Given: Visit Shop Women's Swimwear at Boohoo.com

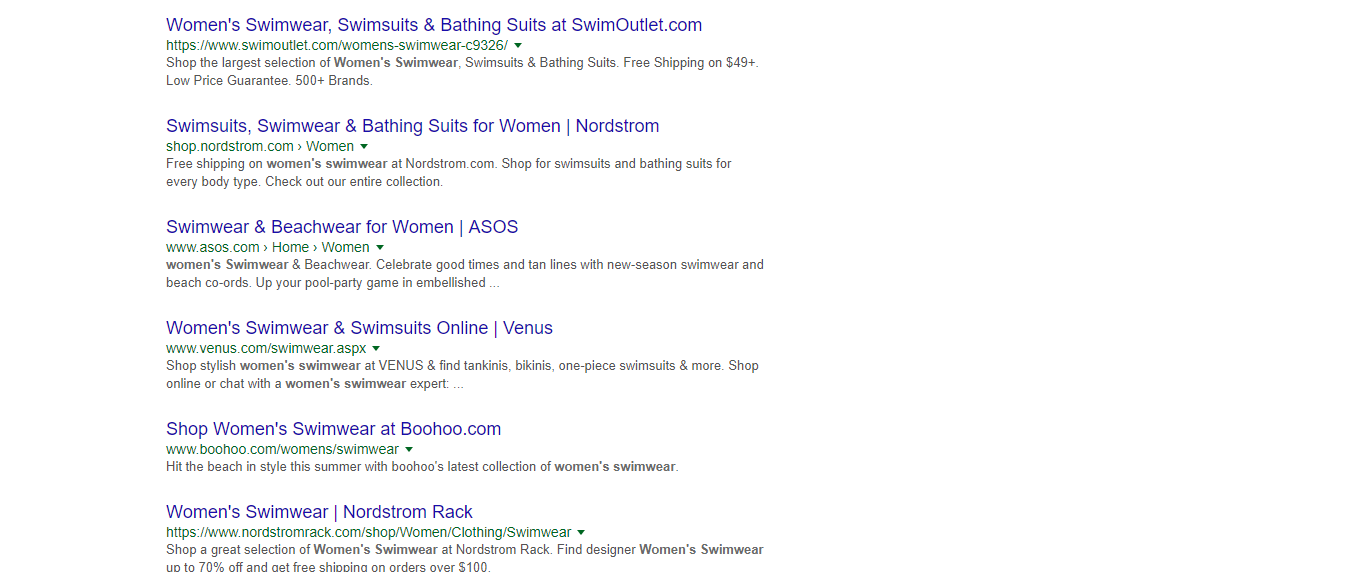Looking at the screenshot, I should (333, 429).
